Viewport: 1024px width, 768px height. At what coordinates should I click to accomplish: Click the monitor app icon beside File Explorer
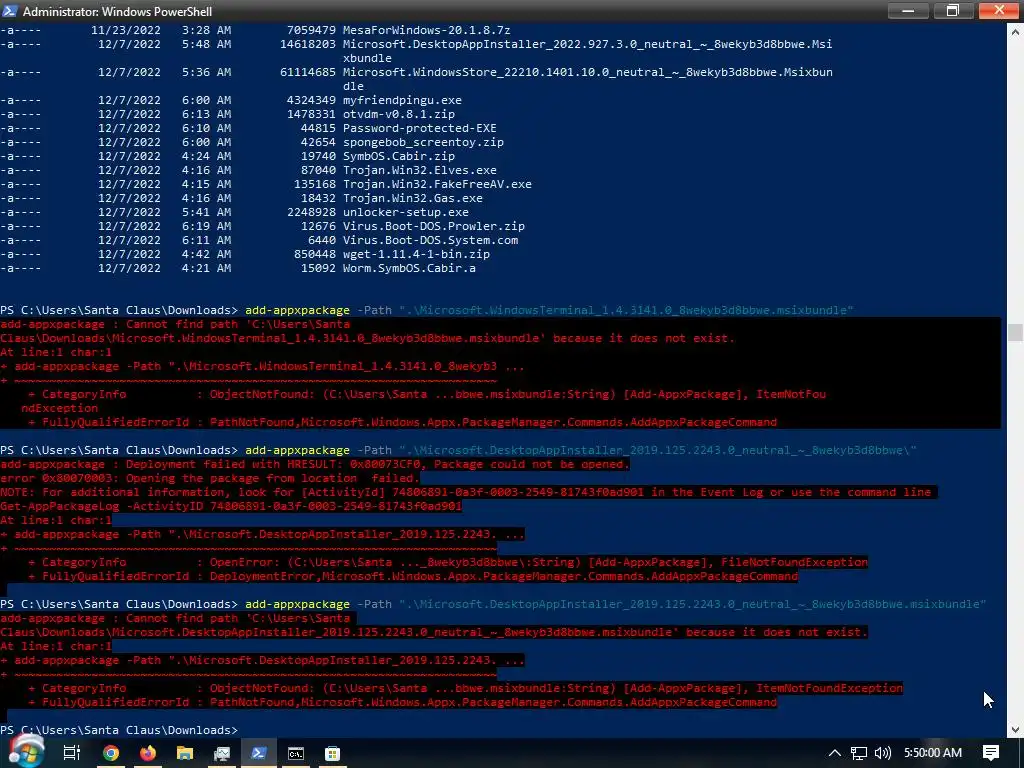[222, 753]
